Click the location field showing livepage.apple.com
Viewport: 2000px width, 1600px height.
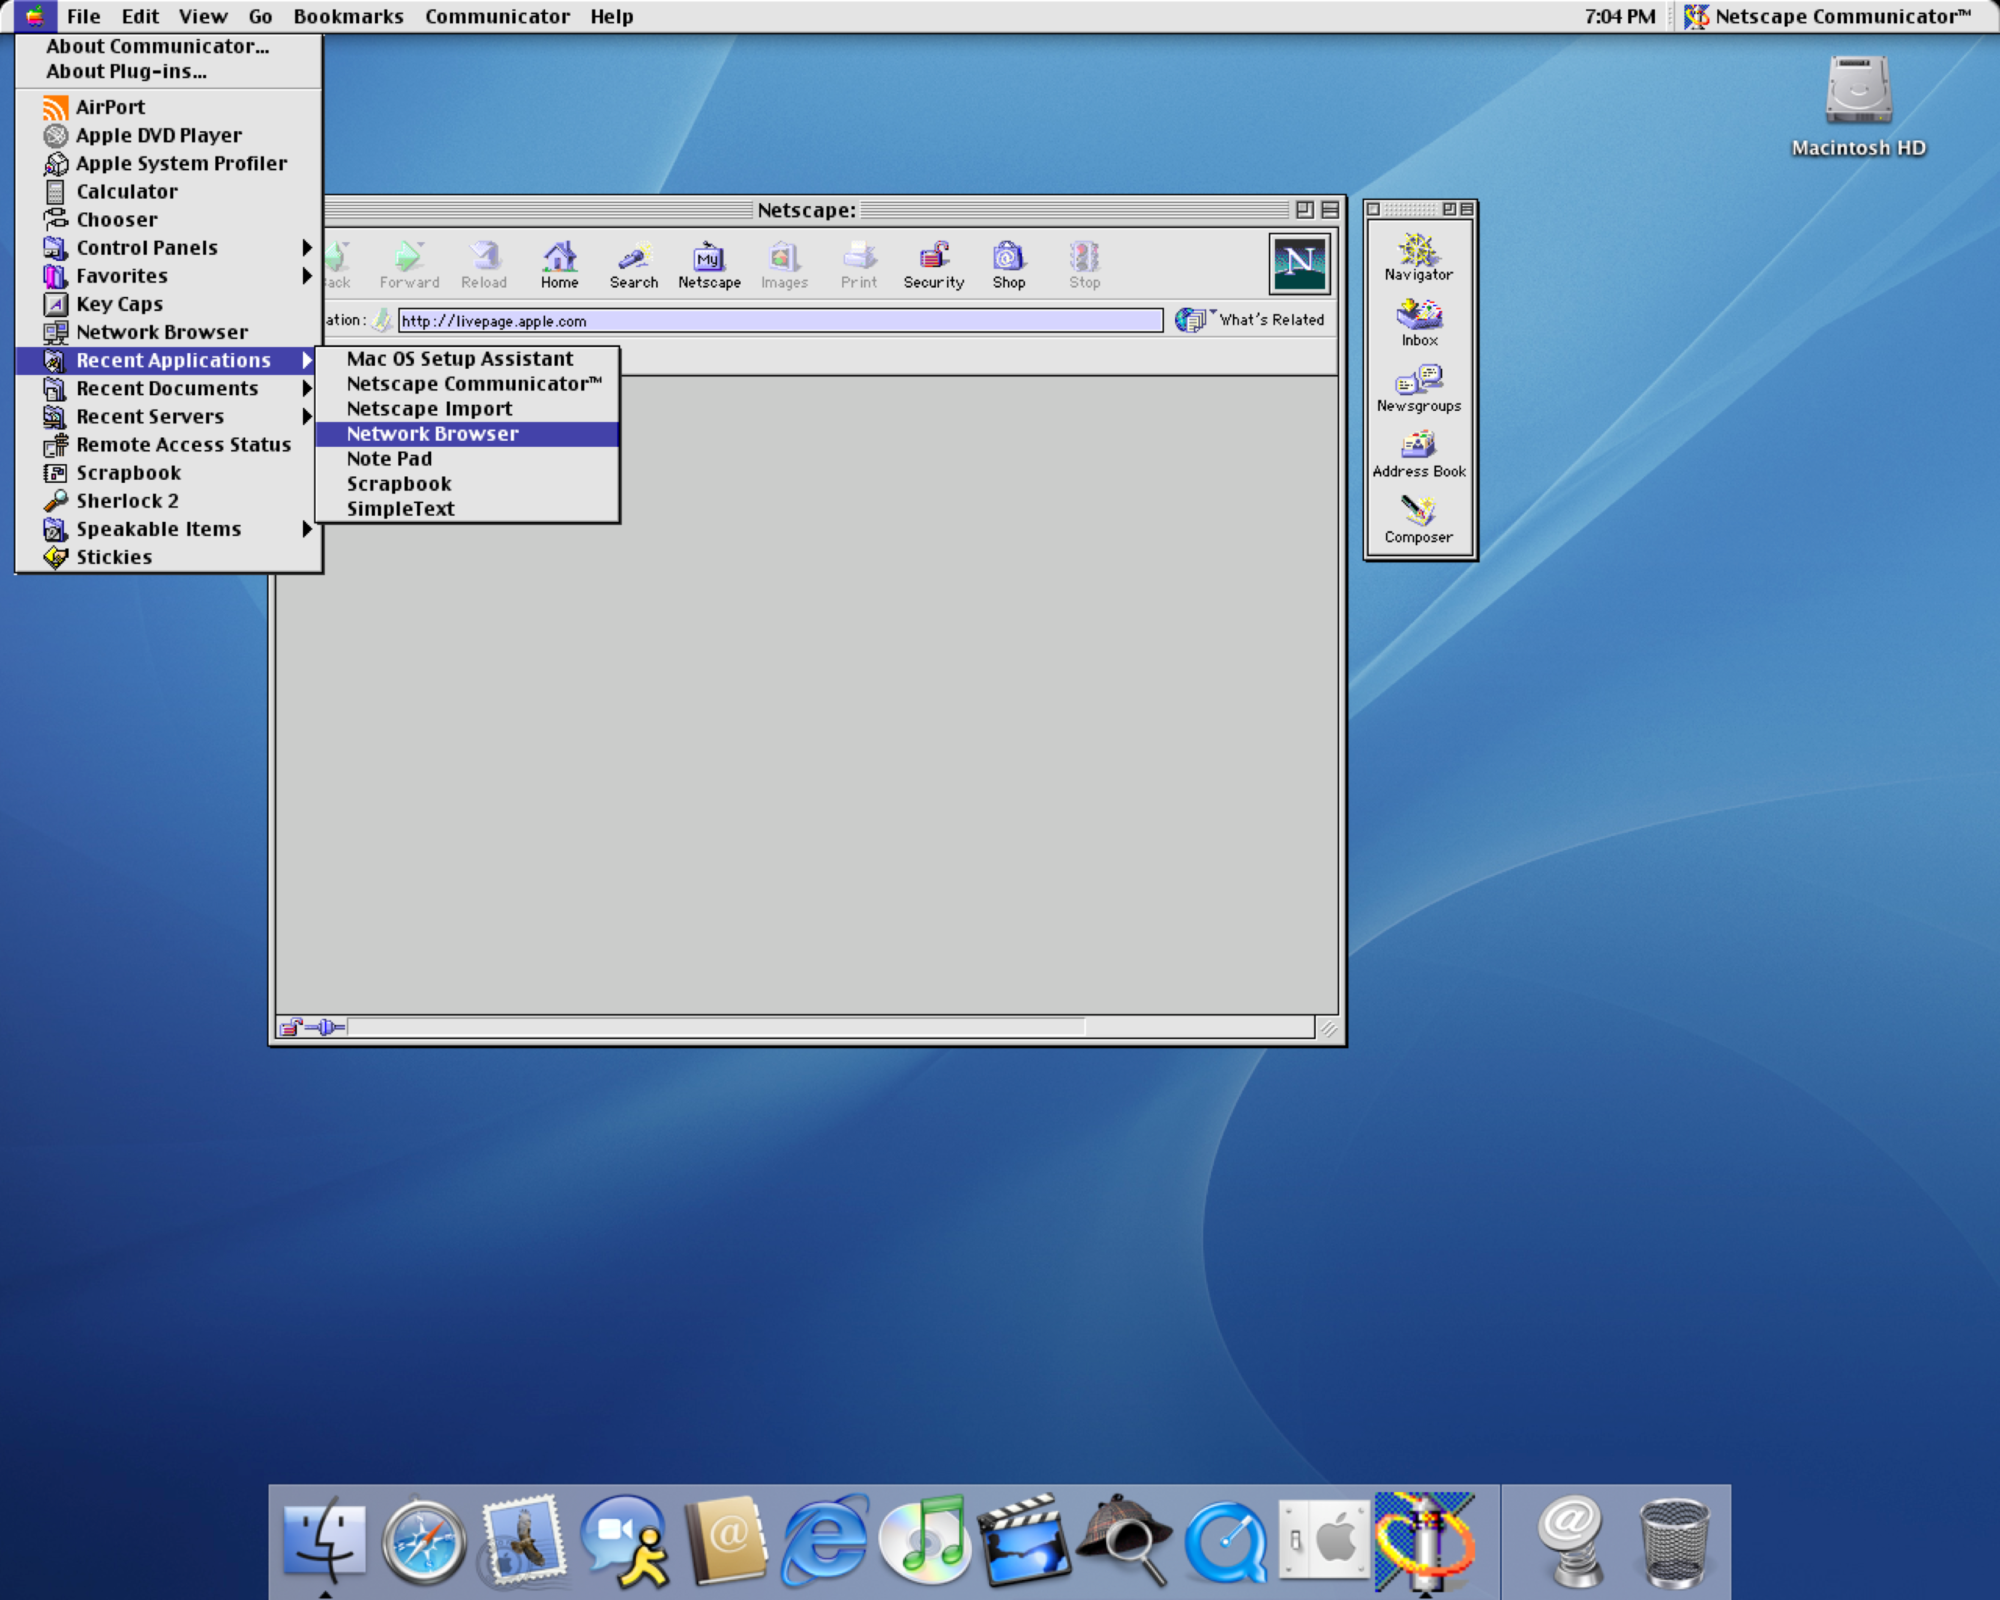[700, 321]
